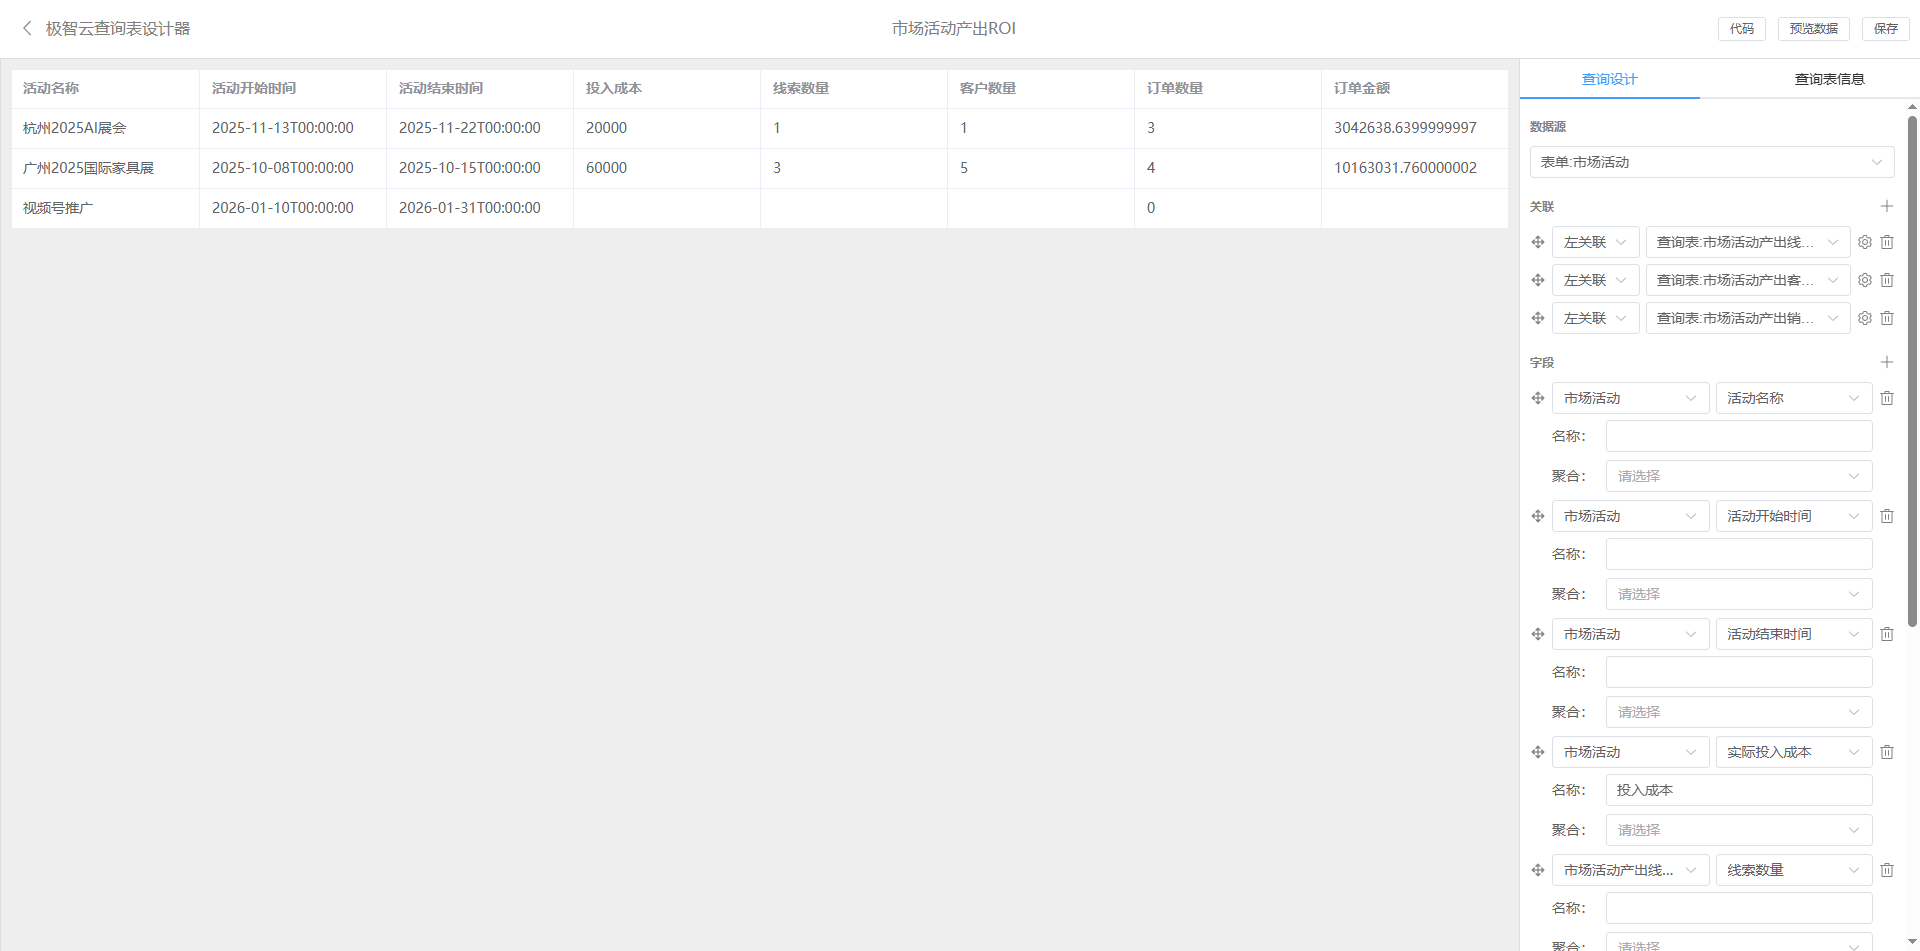Open settings gear for first 左关联 join
This screenshot has width=1920, height=951.
tap(1864, 242)
